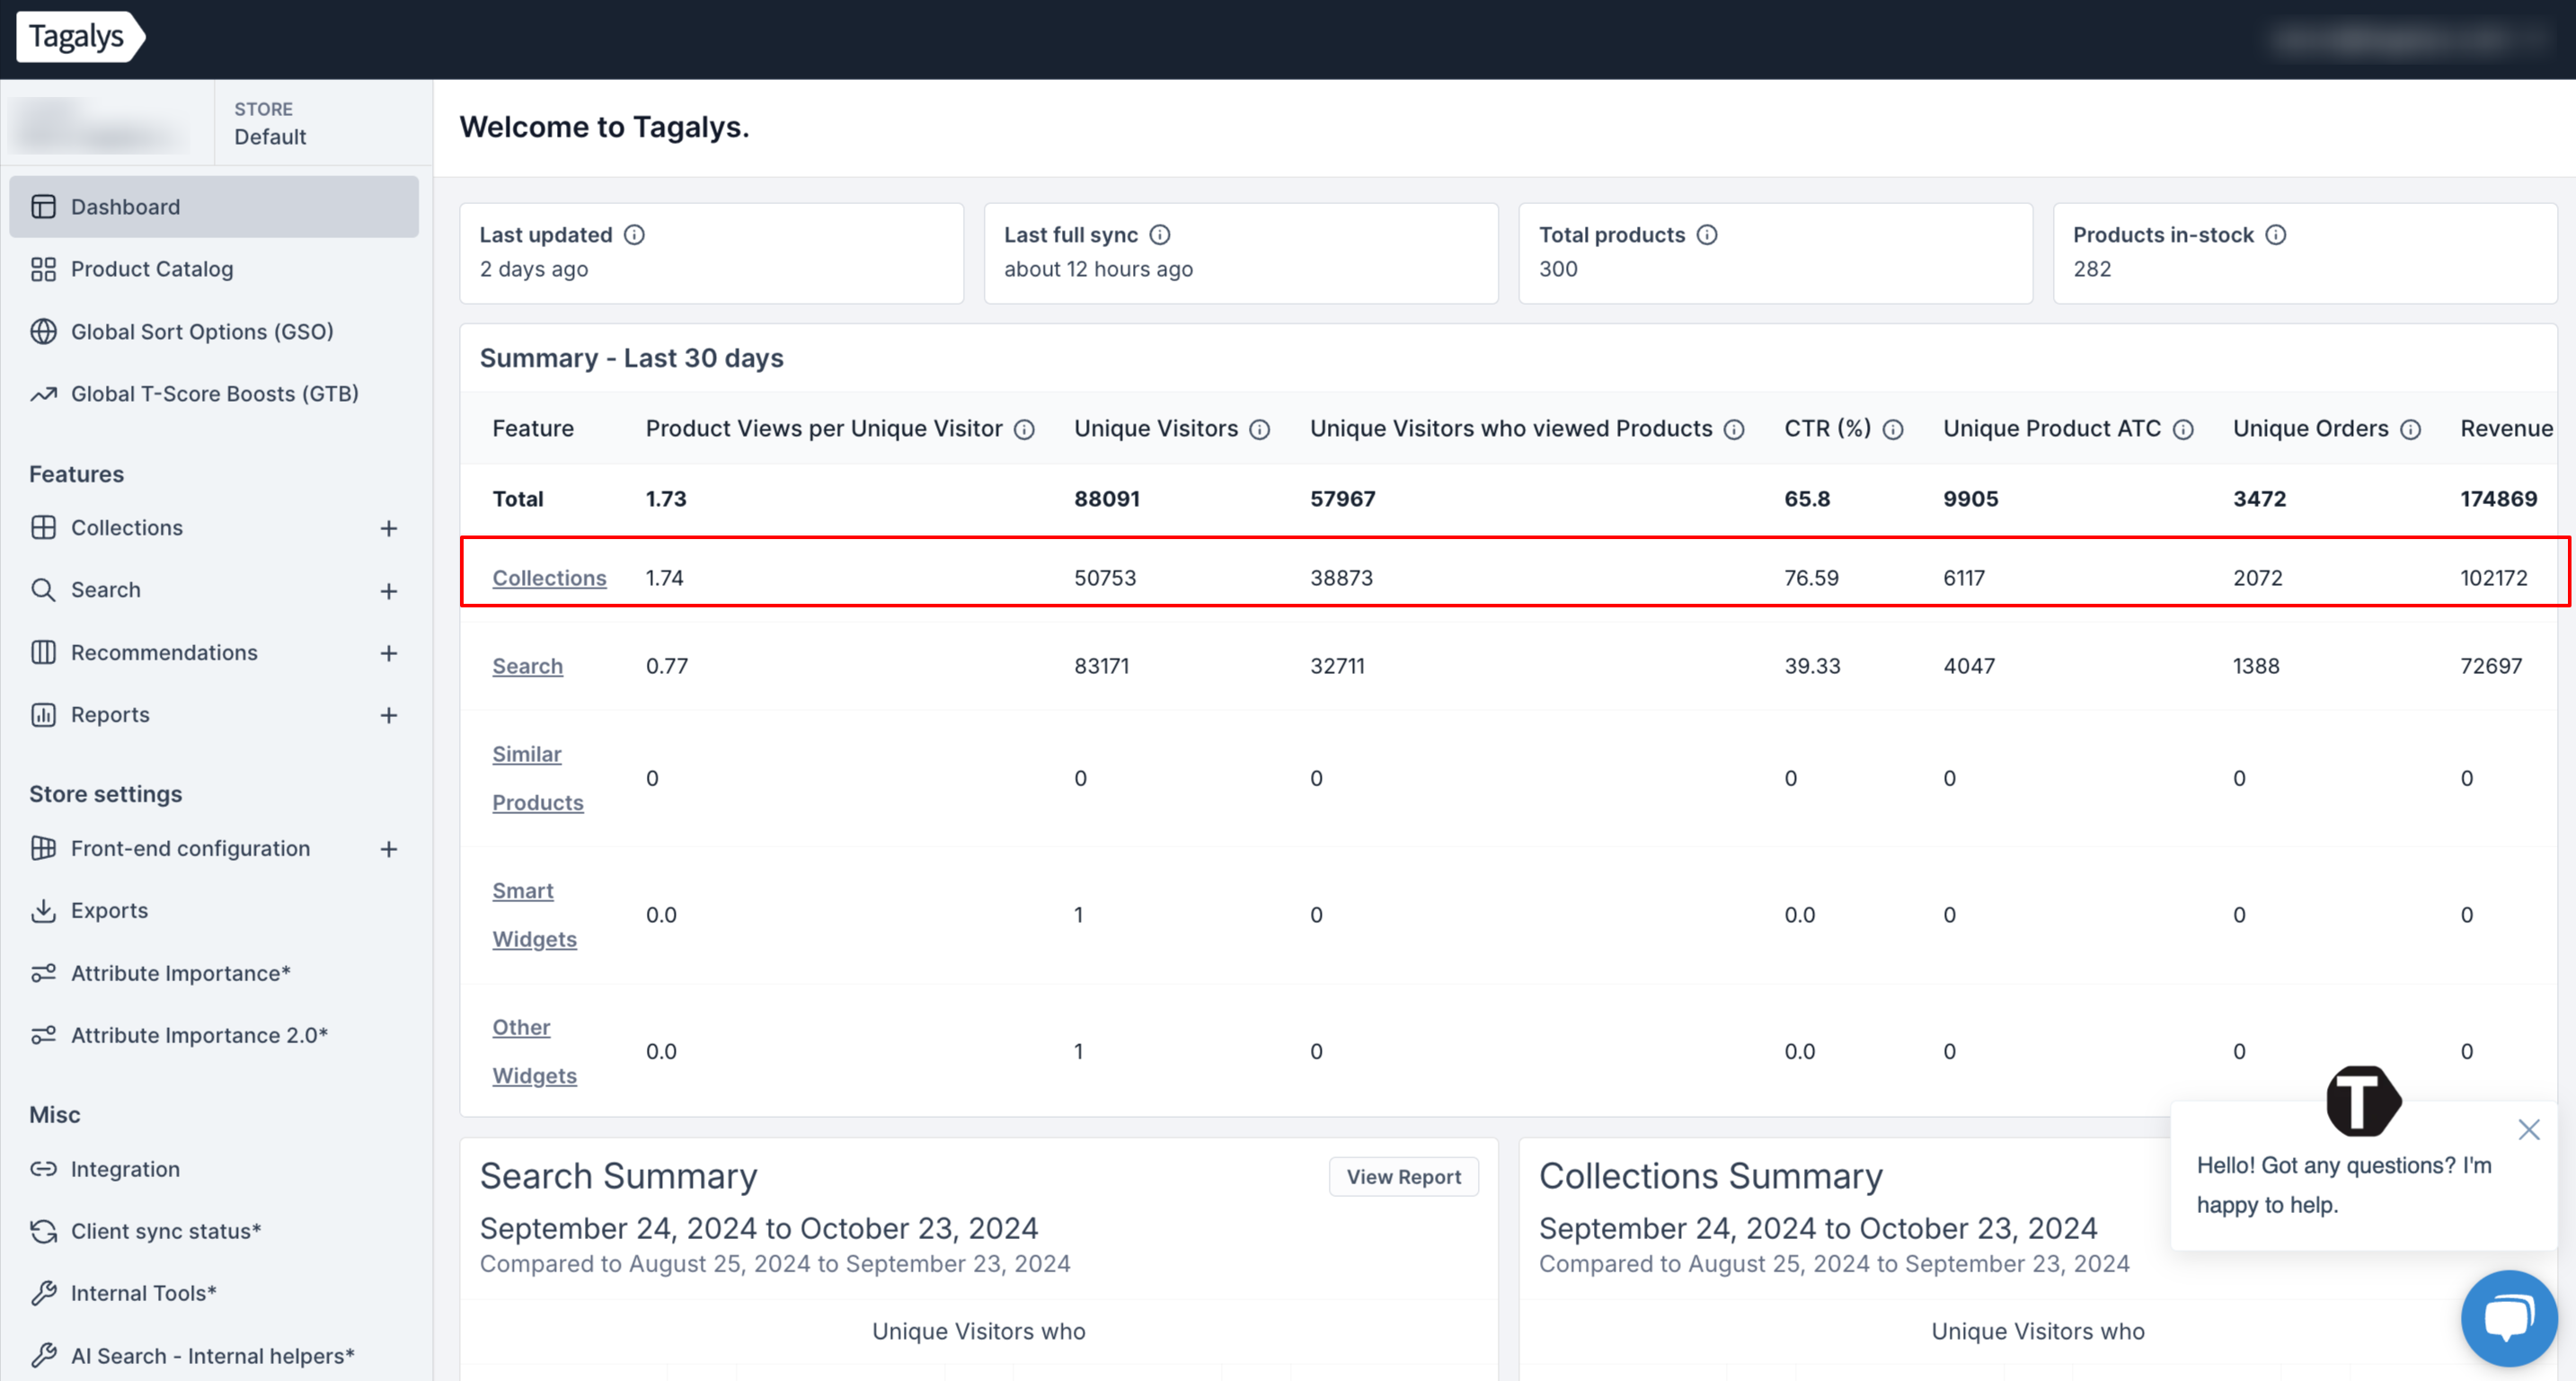Expand the Search sidebar section
The height and width of the screenshot is (1381, 2576).
coord(389,591)
